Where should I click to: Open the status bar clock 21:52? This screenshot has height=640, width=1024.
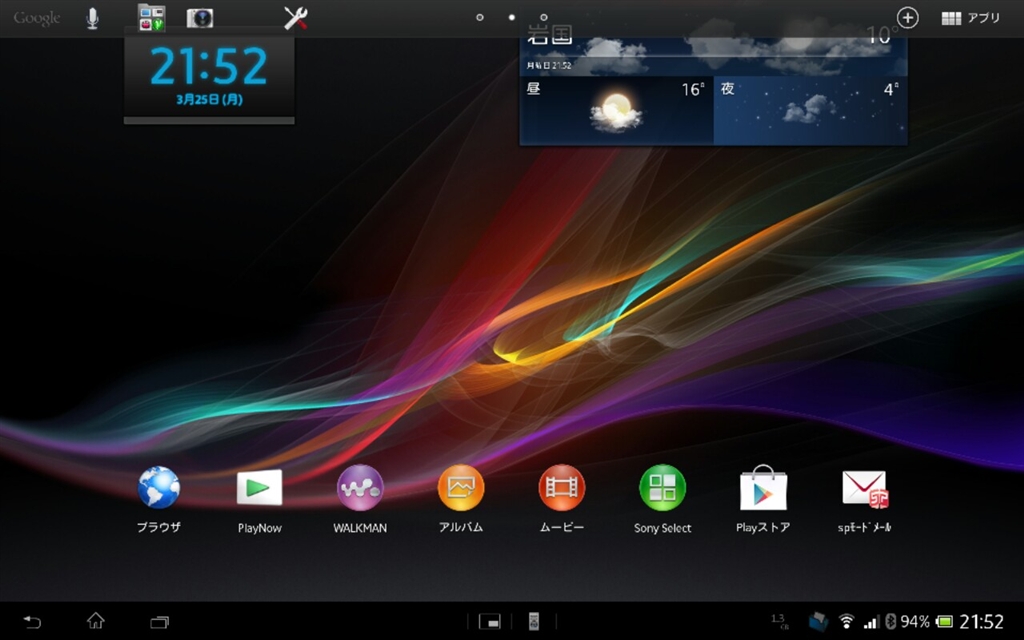point(981,622)
